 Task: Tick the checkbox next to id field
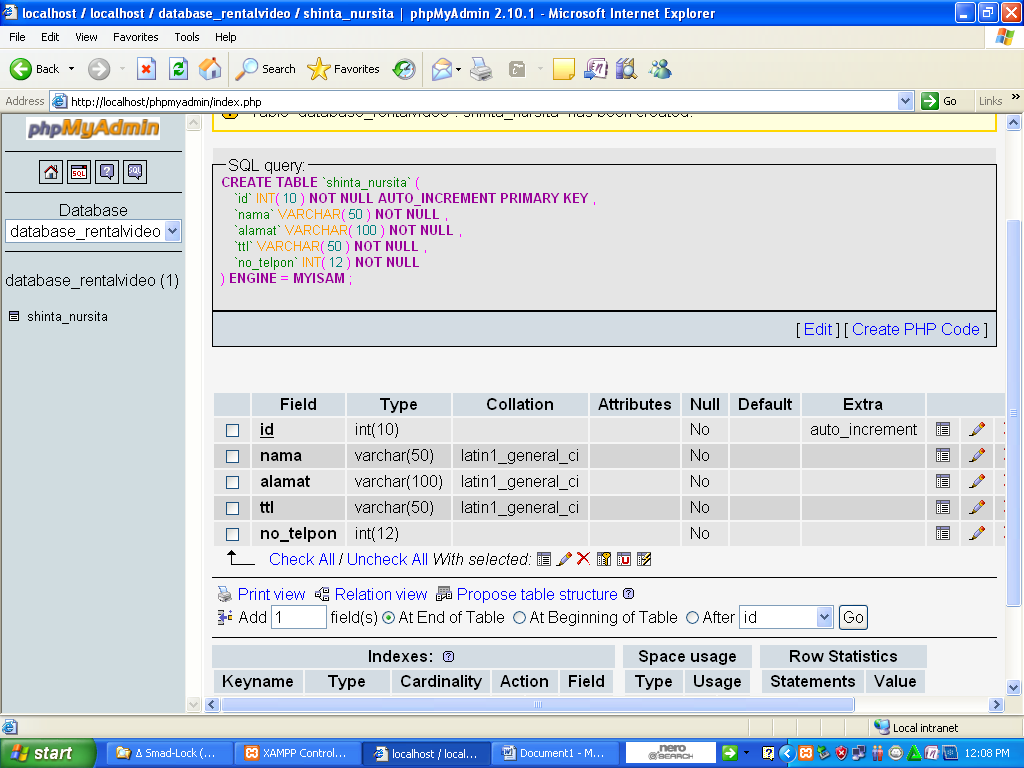[233, 430]
